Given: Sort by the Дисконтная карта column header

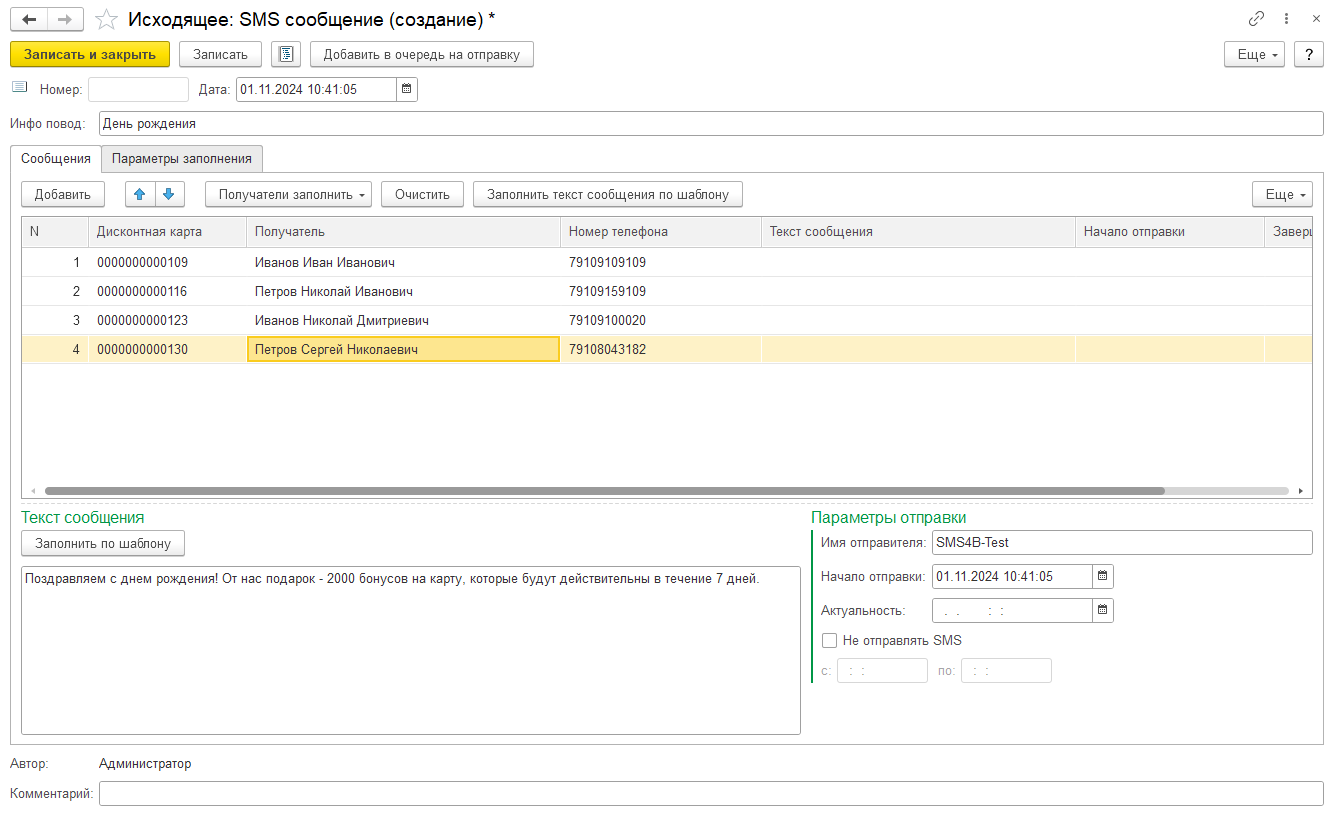Looking at the screenshot, I should pos(167,231).
